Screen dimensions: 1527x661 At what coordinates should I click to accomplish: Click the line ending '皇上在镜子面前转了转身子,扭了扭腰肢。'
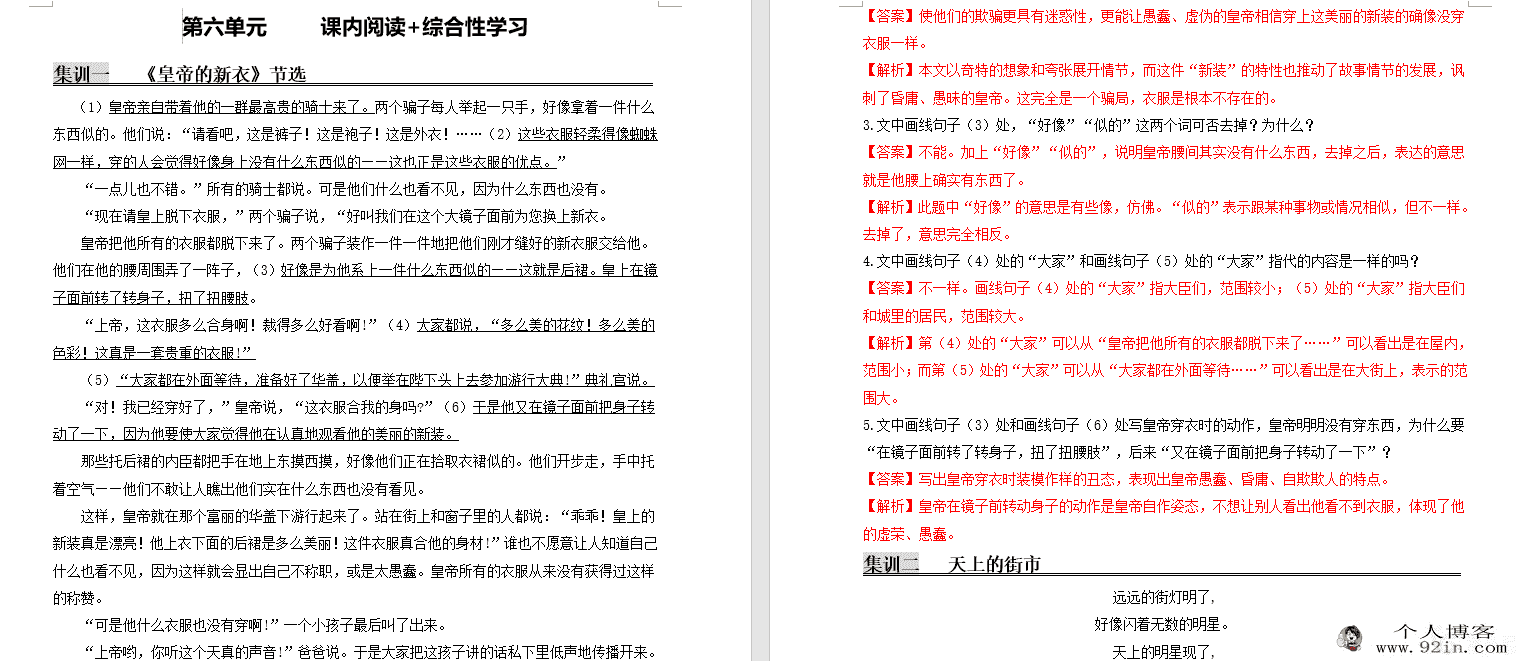pyautogui.click(x=156, y=298)
